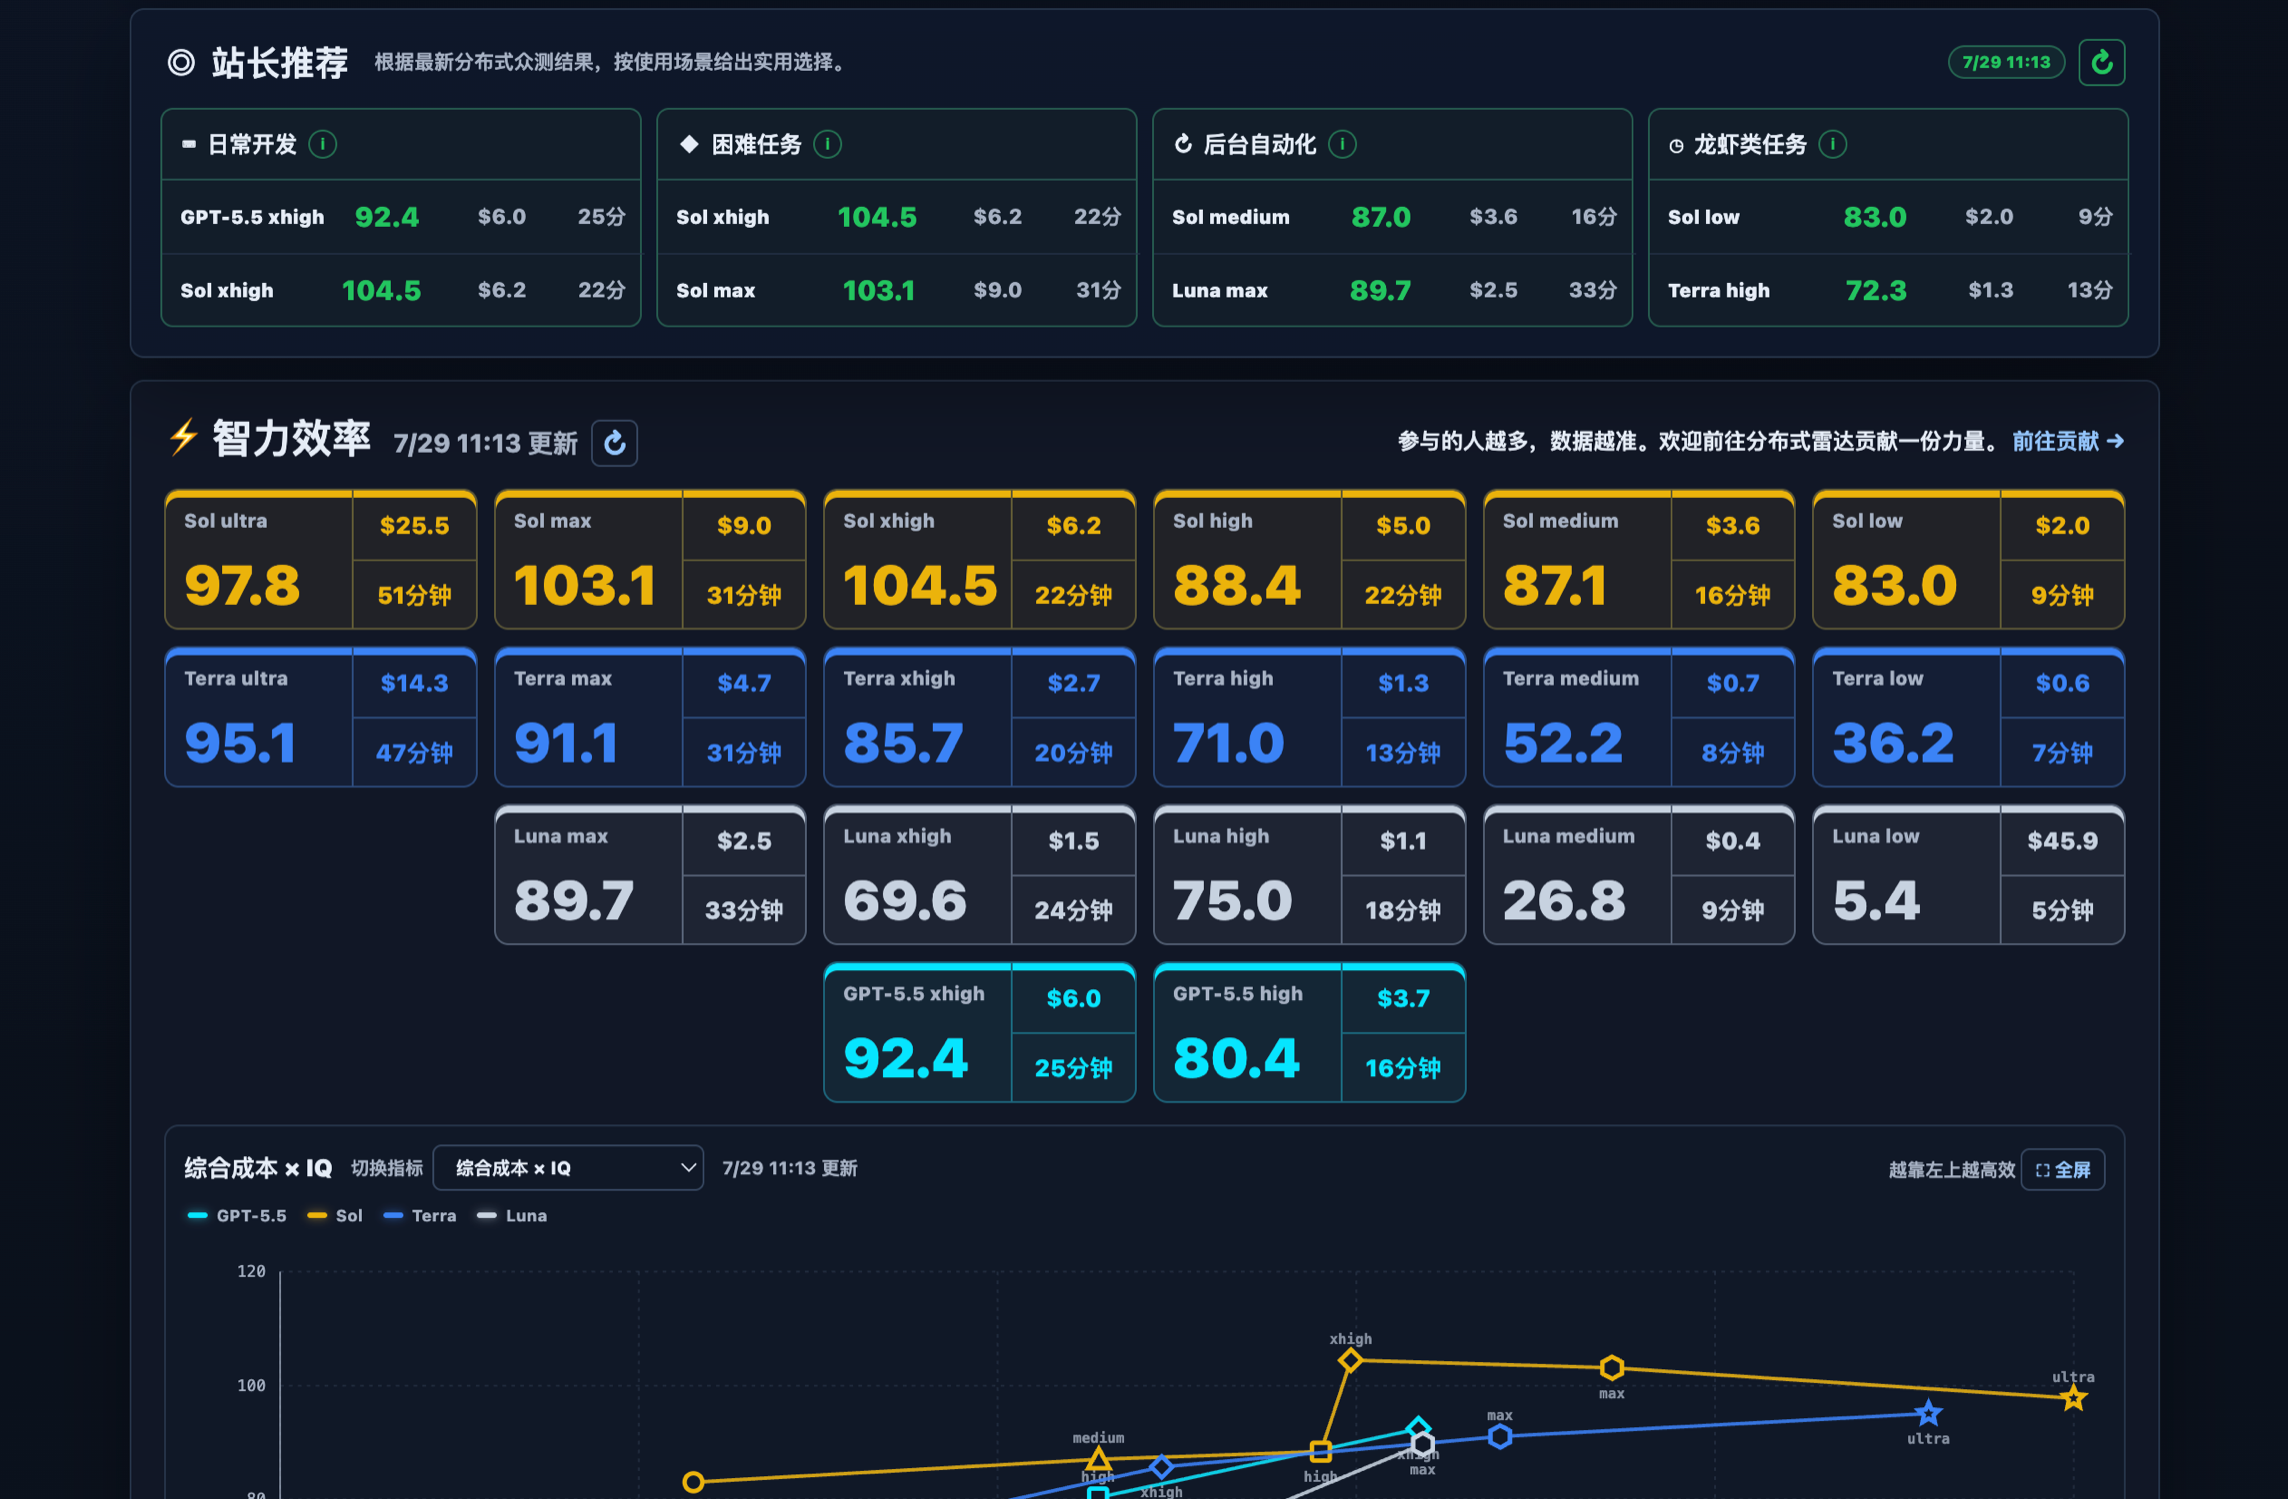Screen dimensions: 2288x1499
Task: Toggle Sol series in chart legend
Action: 335,1216
